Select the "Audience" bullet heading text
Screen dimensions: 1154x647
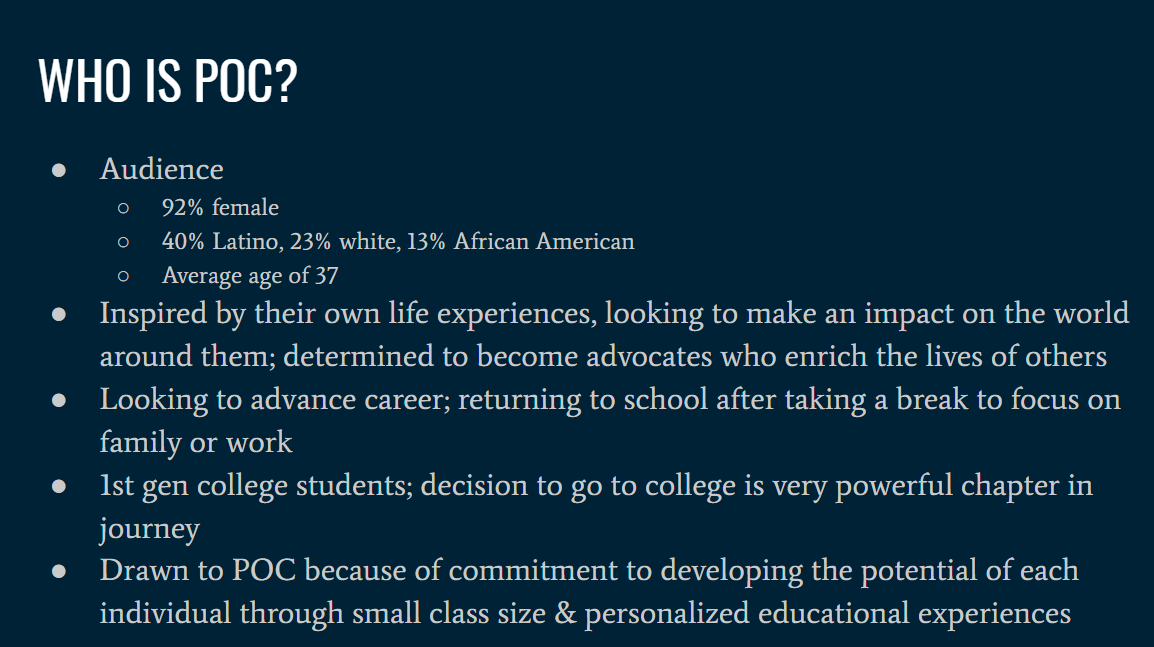click(x=161, y=169)
